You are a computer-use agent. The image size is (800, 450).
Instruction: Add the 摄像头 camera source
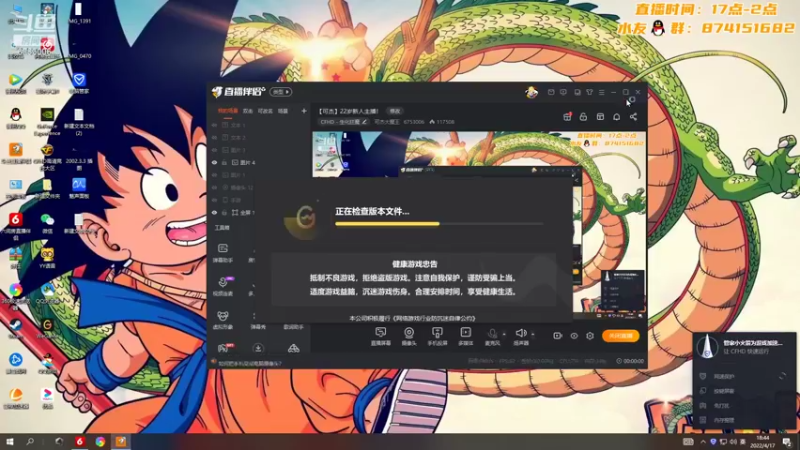[409, 337]
